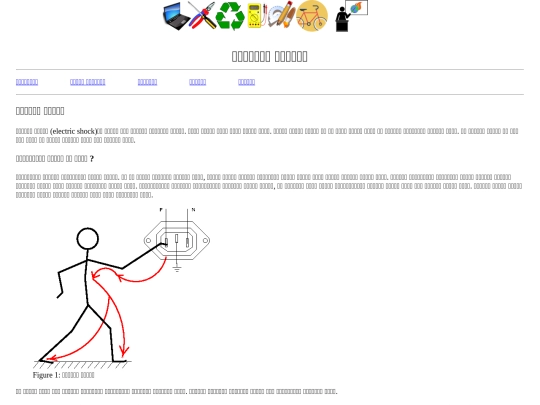Screen dimensions: 540x405
Task: Click the hatched ground line under figure
Action: pos(82,364)
